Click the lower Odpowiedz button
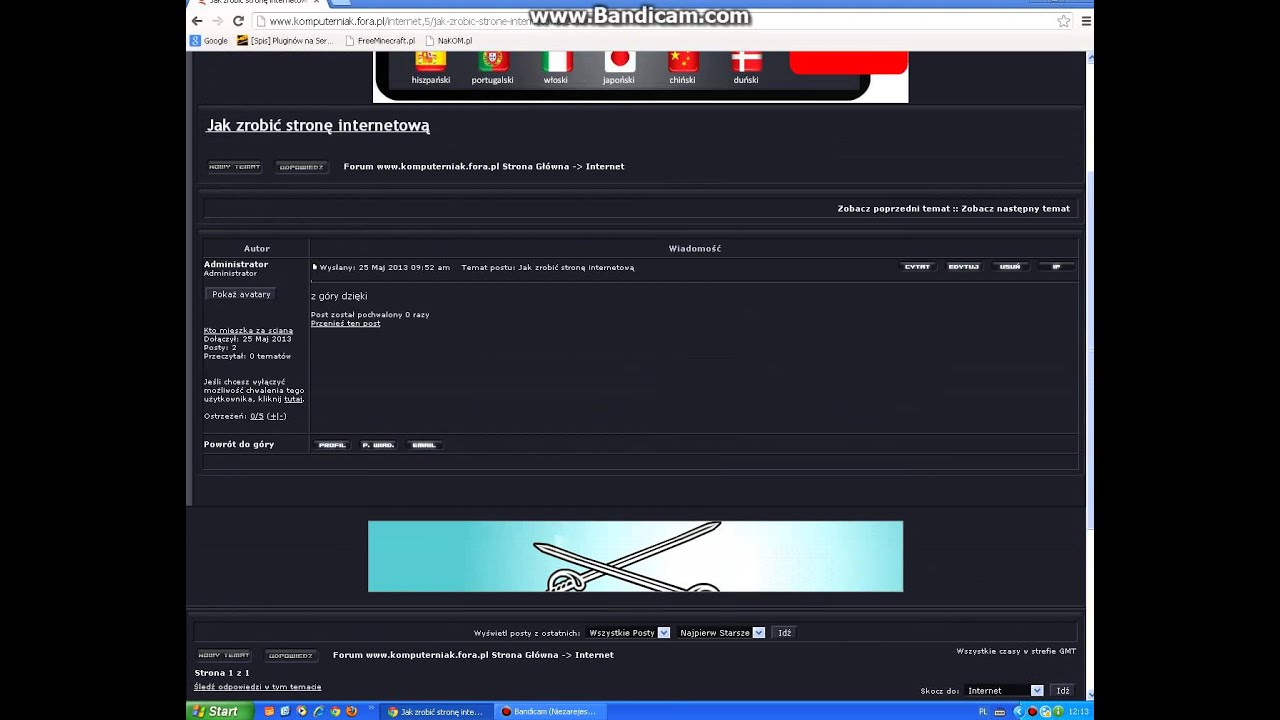 [290, 655]
